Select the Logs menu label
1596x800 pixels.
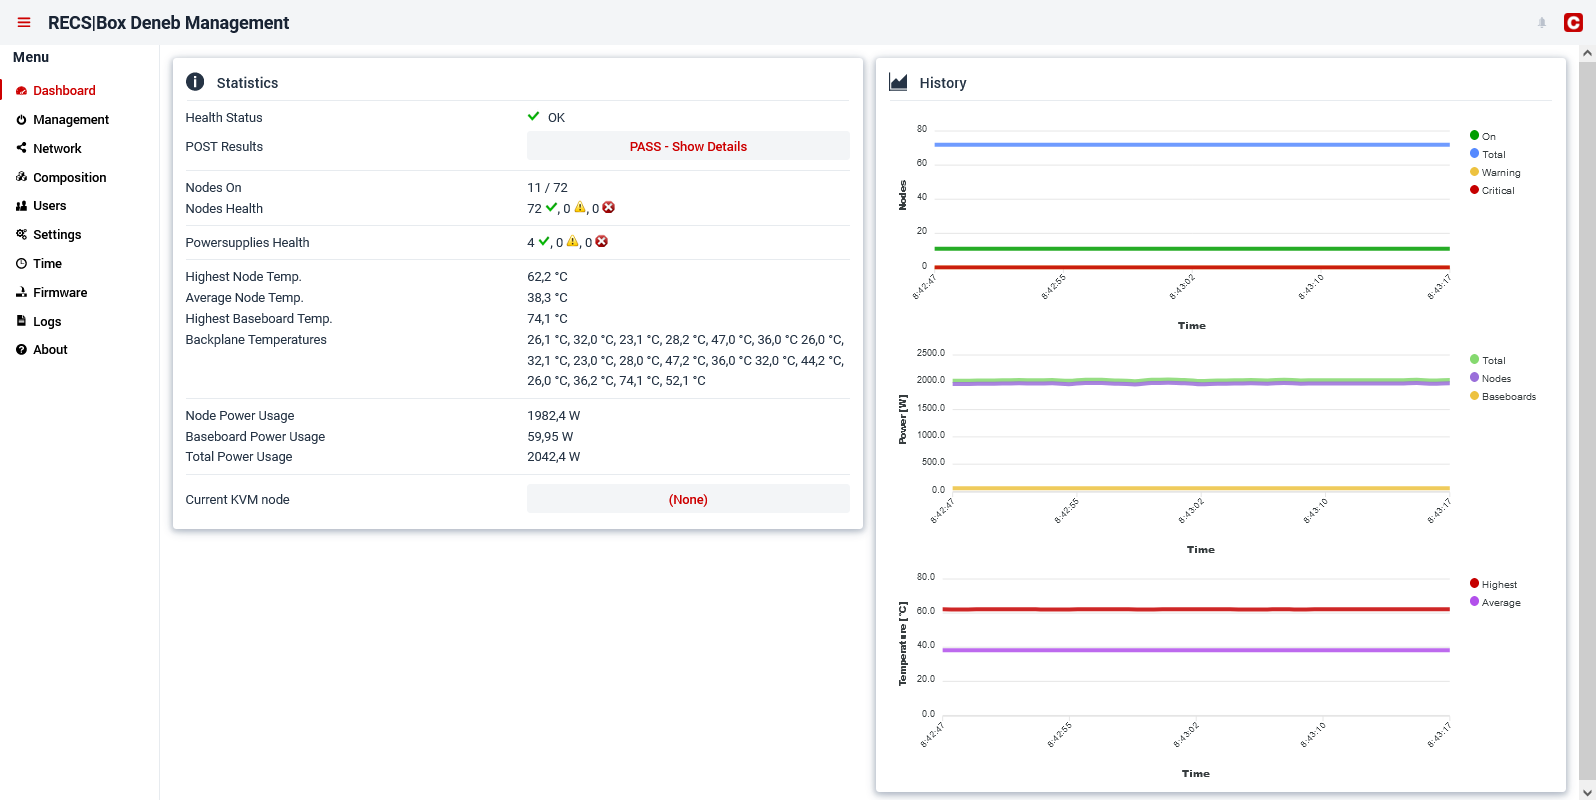[x=47, y=322]
